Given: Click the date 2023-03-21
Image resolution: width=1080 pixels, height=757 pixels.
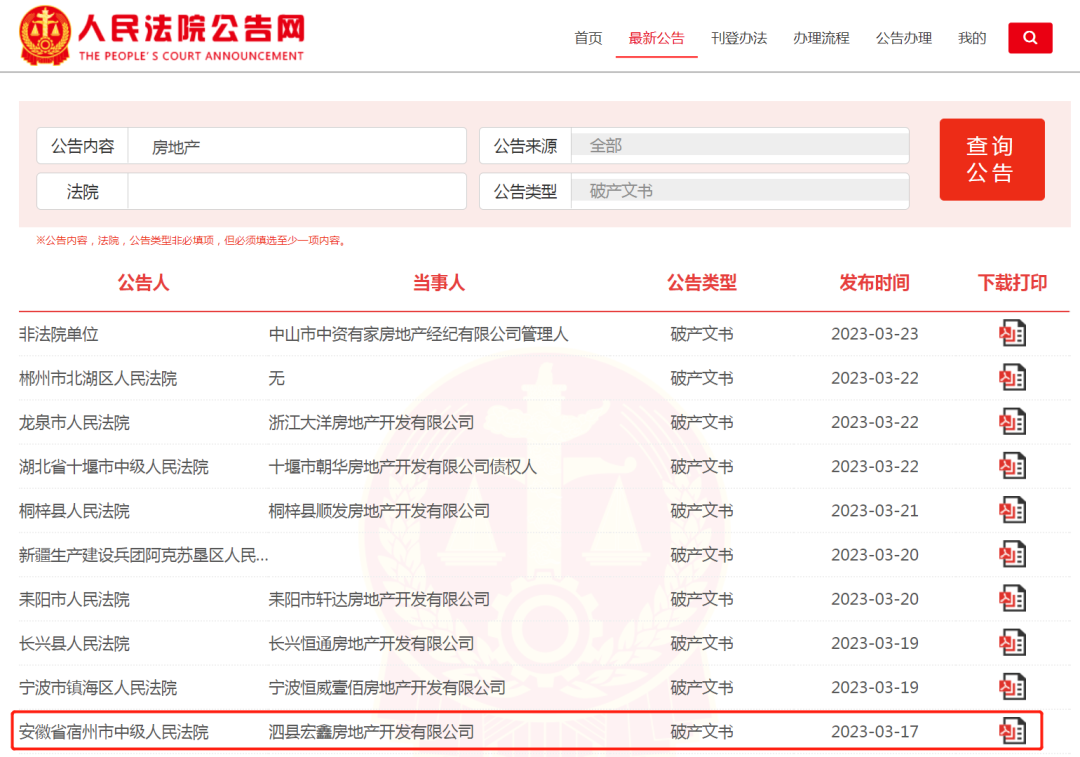Looking at the screenshot, I should 875,511.
